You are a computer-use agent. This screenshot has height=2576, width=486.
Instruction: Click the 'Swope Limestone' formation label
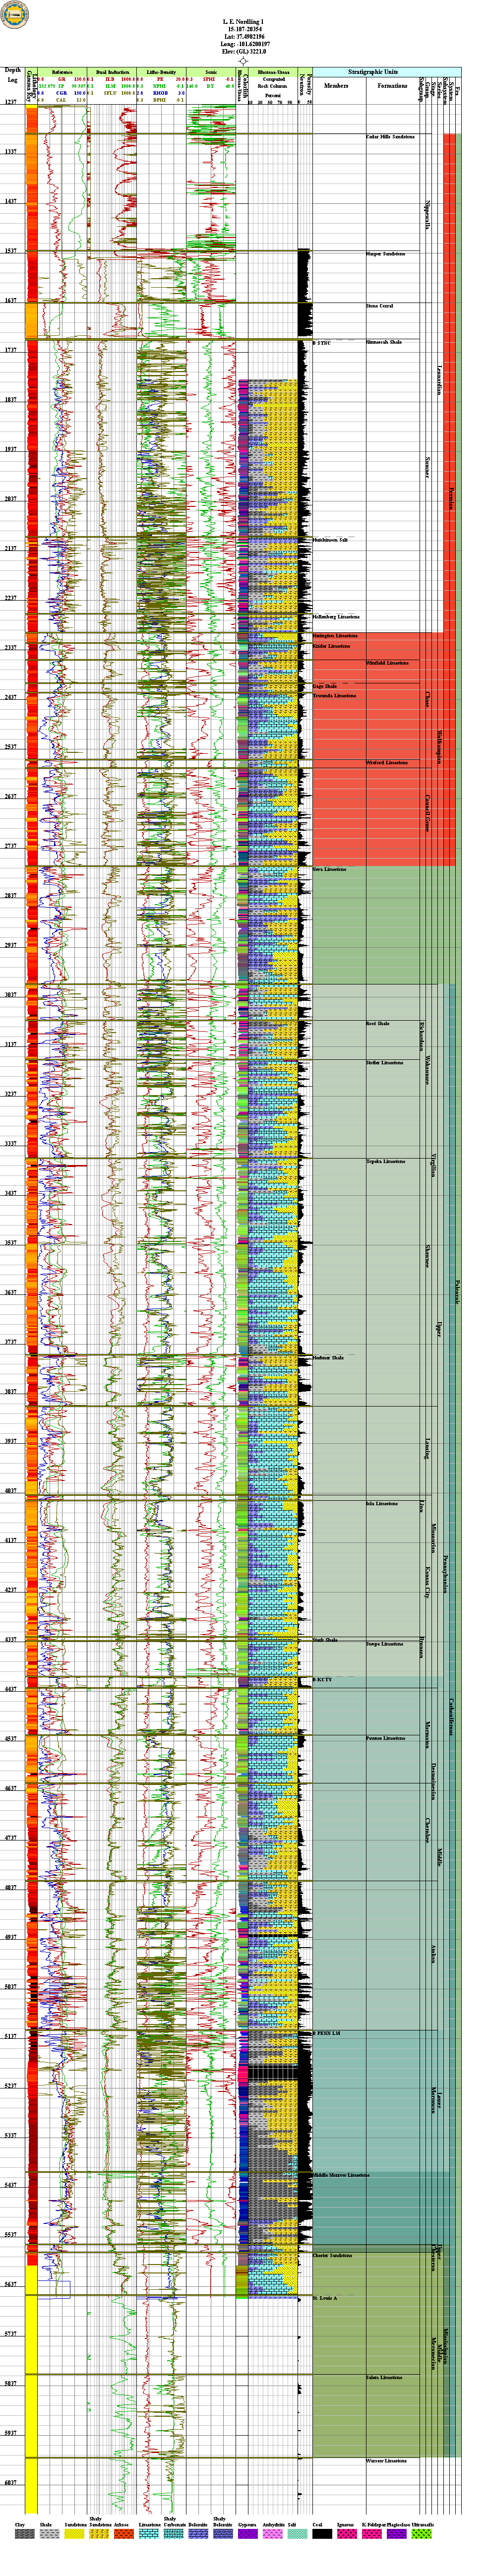point(385,1644)
